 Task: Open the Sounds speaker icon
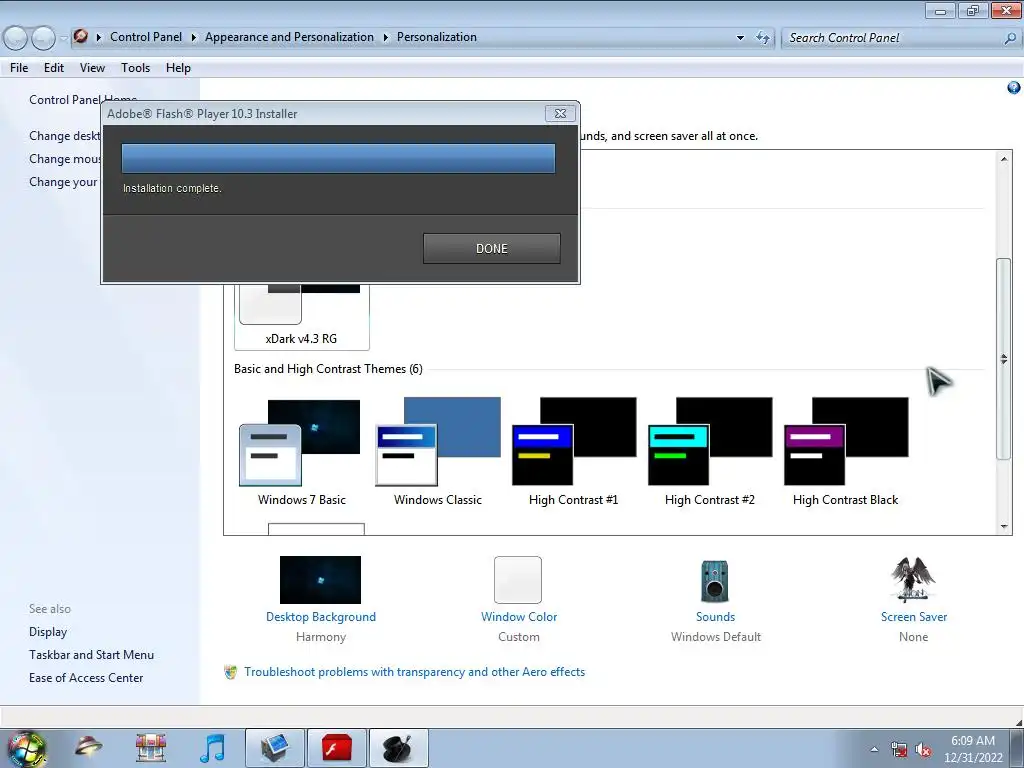tap(714, 581)
